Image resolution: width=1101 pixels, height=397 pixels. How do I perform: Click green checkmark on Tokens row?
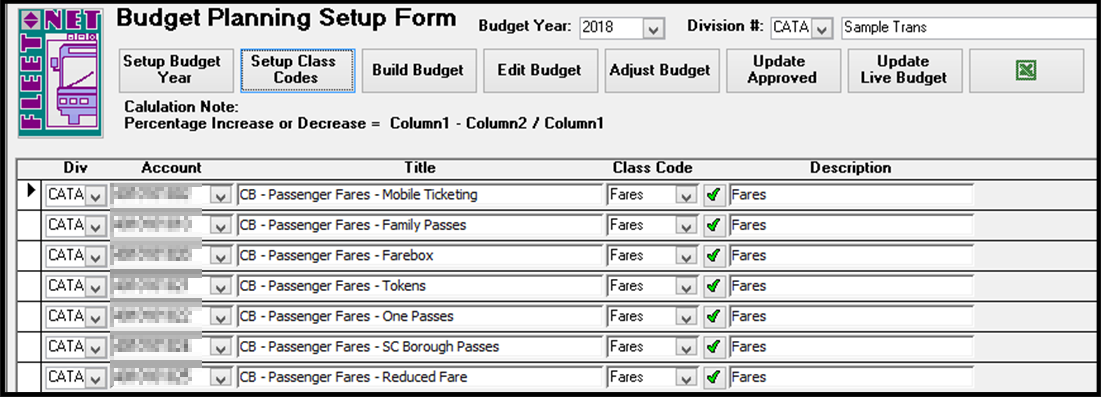point(714,286)
